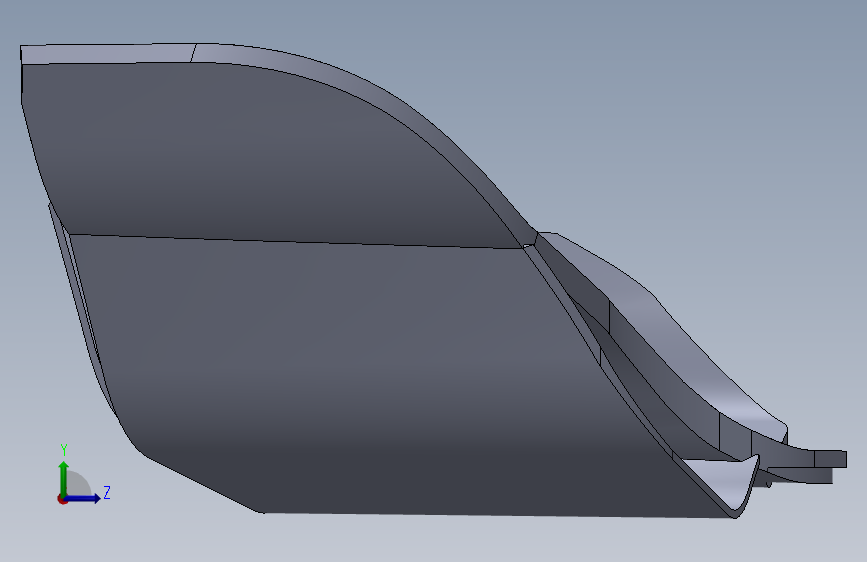Click the green Y axis of the orientation triad
This screenshot has width=867, height=562.
tap(64, 477)
